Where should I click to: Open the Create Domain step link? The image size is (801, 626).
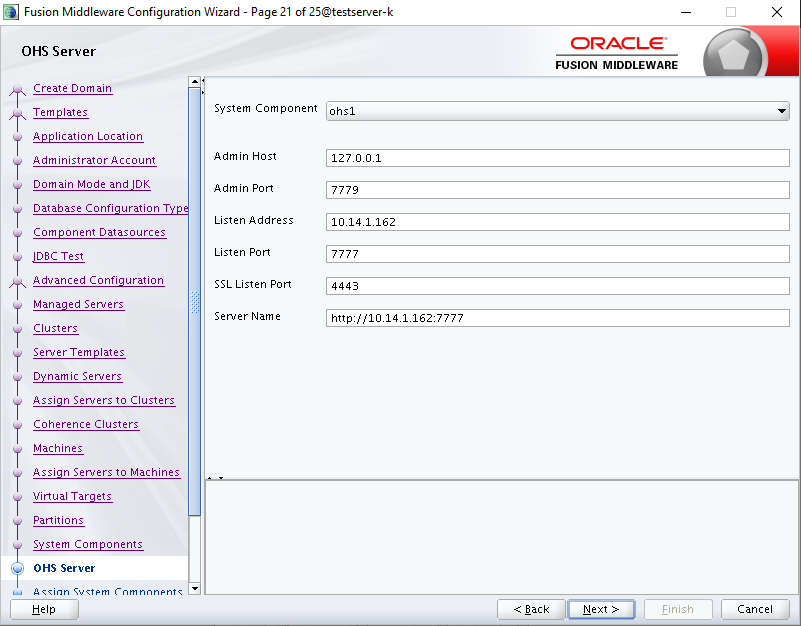(72, 88)
